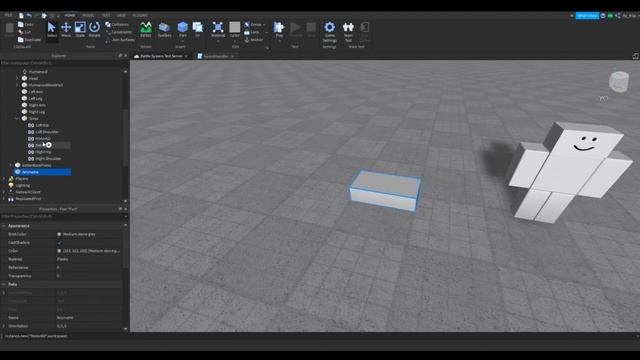This screenshot has width=640, height=360.
Task: Switch to the MODEL ribbon tab
Action: [x=88, y=15]
